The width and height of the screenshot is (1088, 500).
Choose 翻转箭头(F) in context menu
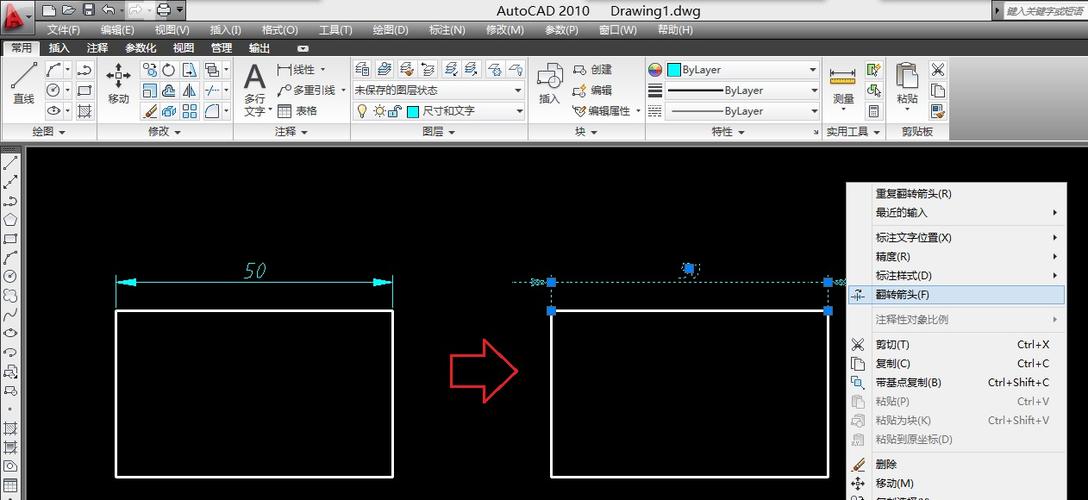[957, 295]
